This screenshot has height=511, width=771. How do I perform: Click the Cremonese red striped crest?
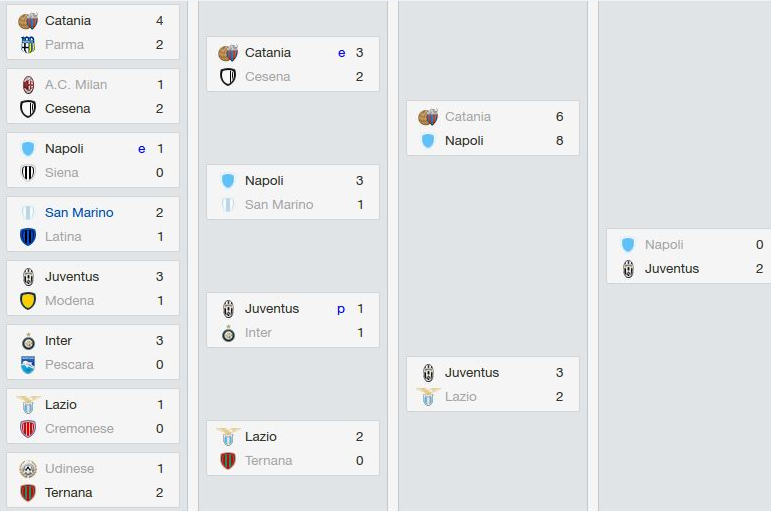pyautogui.click(x=28, y=428)
